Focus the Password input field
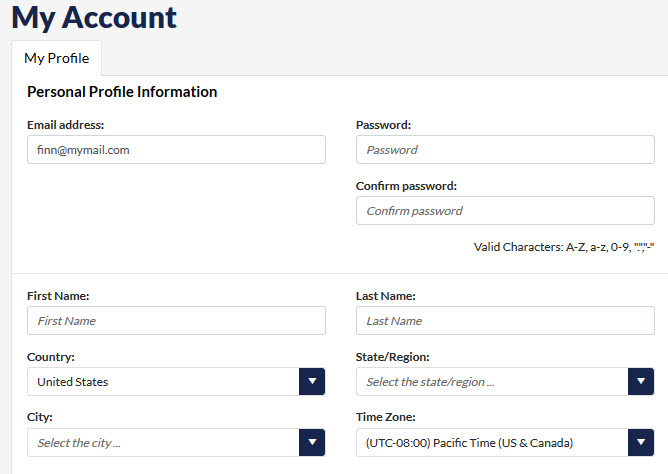The height and width of the screenshot is (474, 668). (x=505, y=150)
